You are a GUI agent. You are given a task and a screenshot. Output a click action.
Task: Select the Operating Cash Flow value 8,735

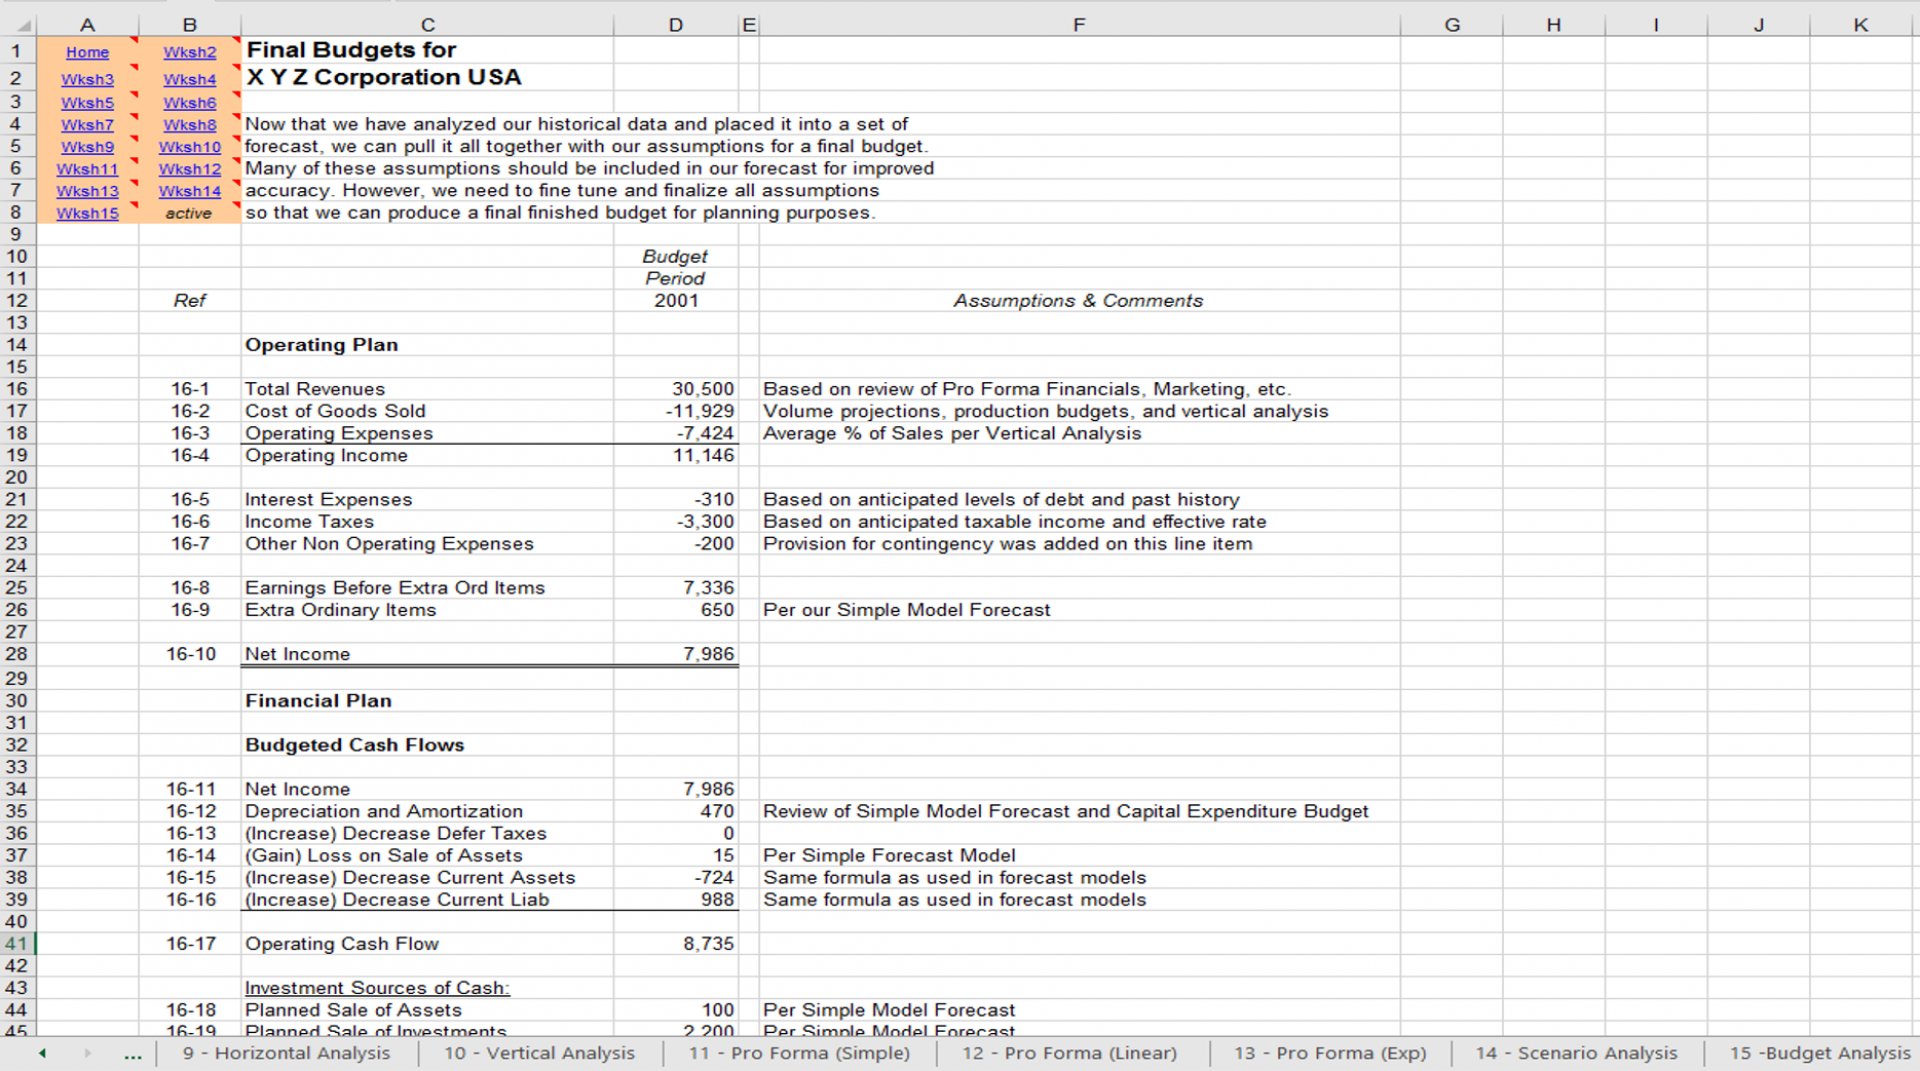pos(676,943)
